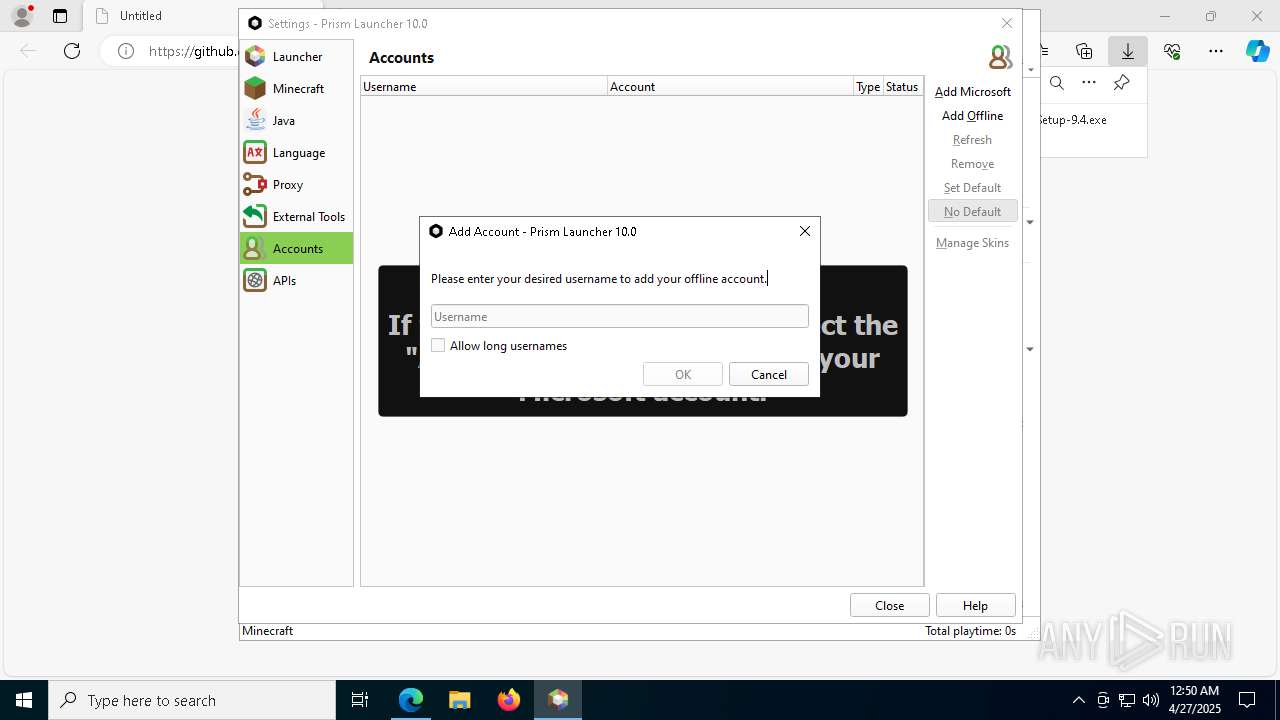Launch Firefox from taskbar

point(509,700)
